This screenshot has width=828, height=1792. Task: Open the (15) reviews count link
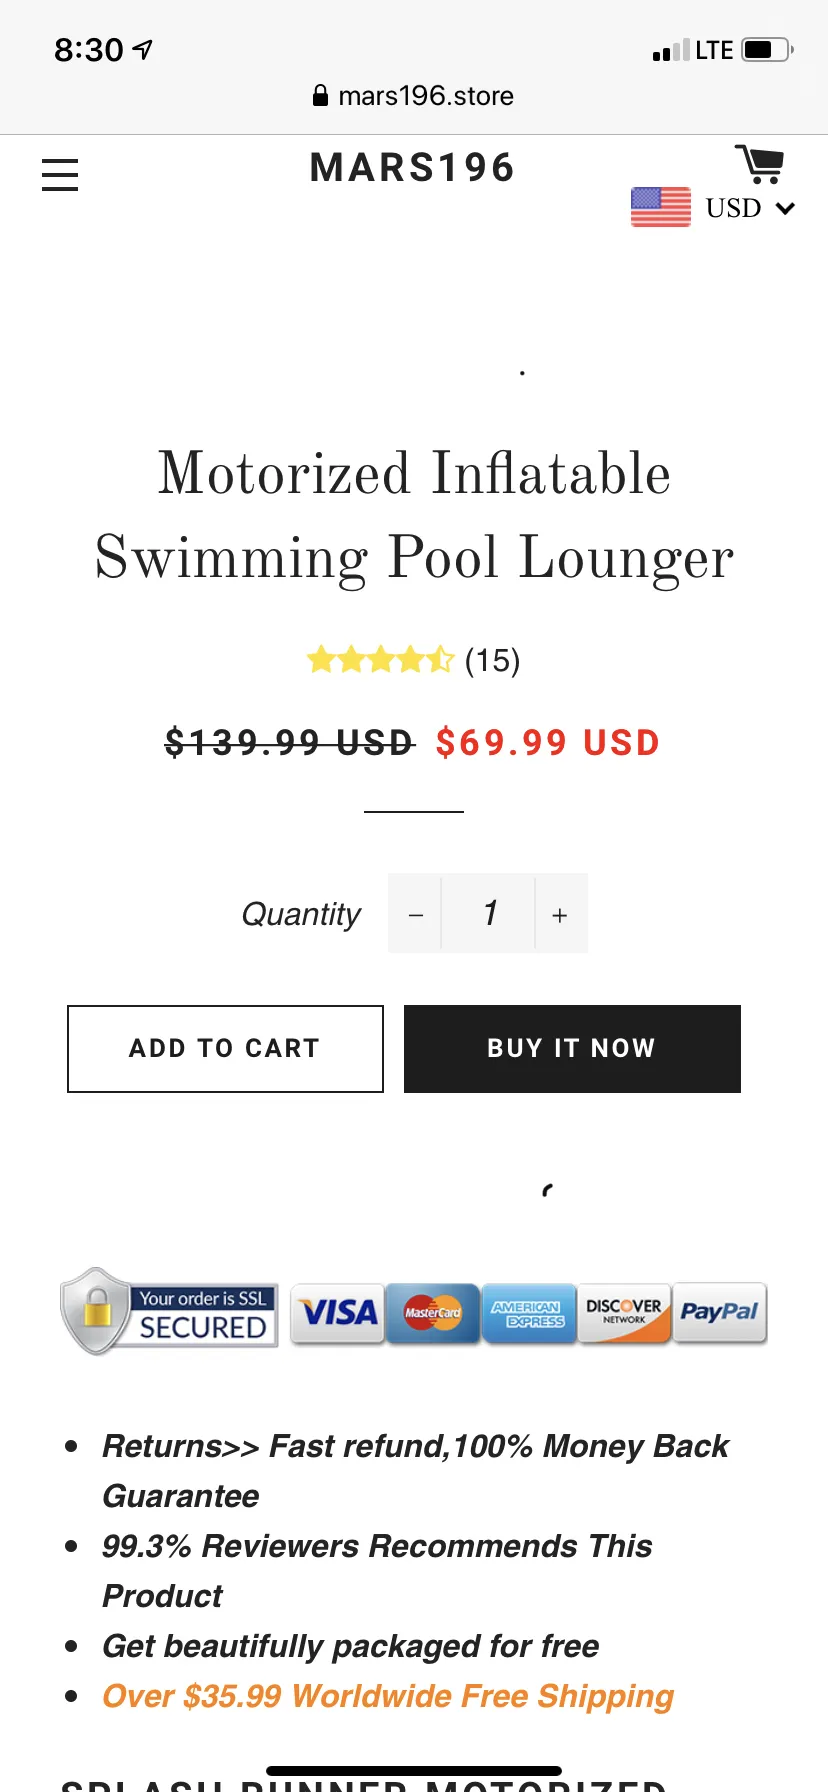[x=492, y=660]
